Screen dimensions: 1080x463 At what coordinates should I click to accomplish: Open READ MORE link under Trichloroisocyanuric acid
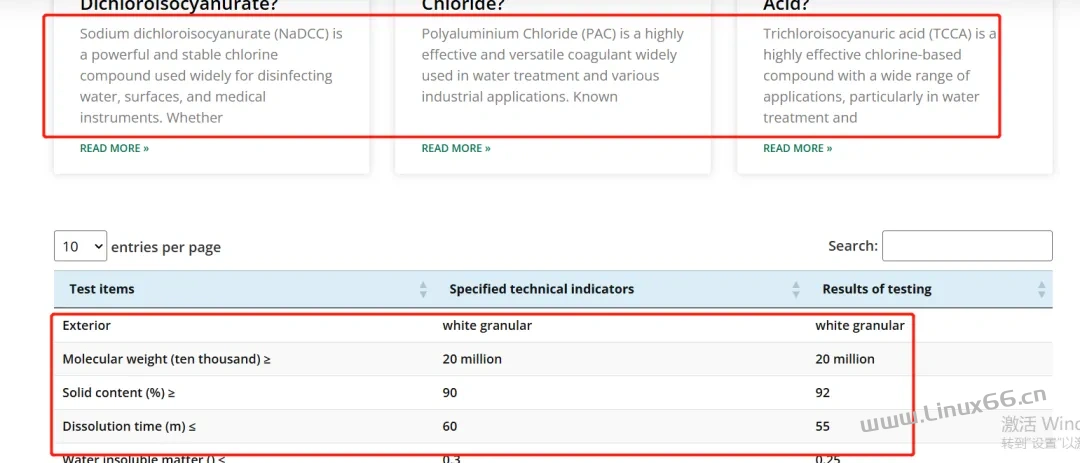(798, 148)
